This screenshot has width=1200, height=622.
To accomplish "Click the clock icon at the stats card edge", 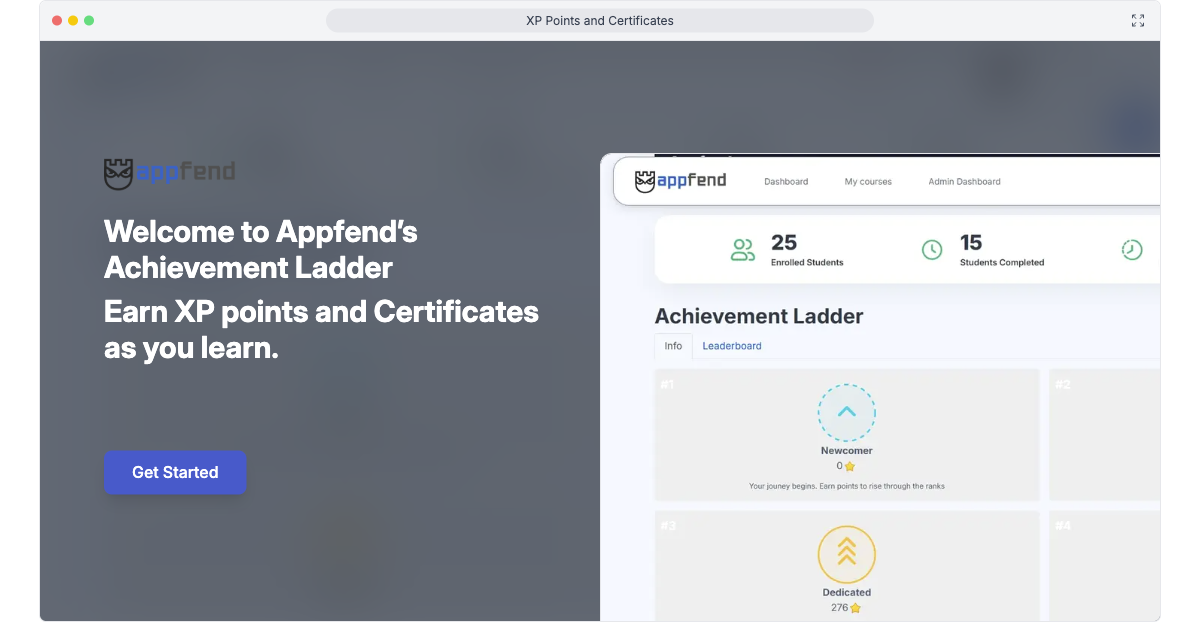I will 1132,250.
